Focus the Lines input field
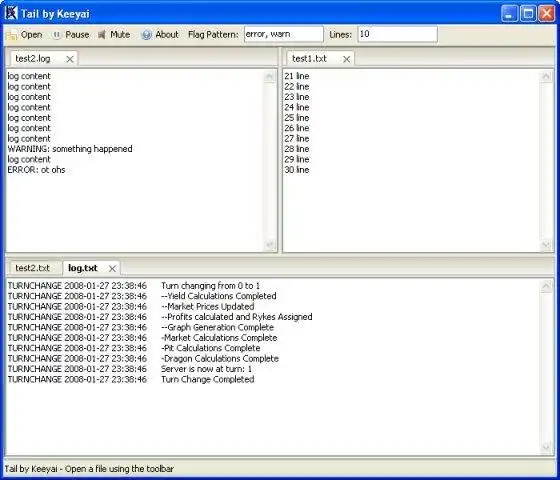The image size is (560, 480). tap(398, 34)
